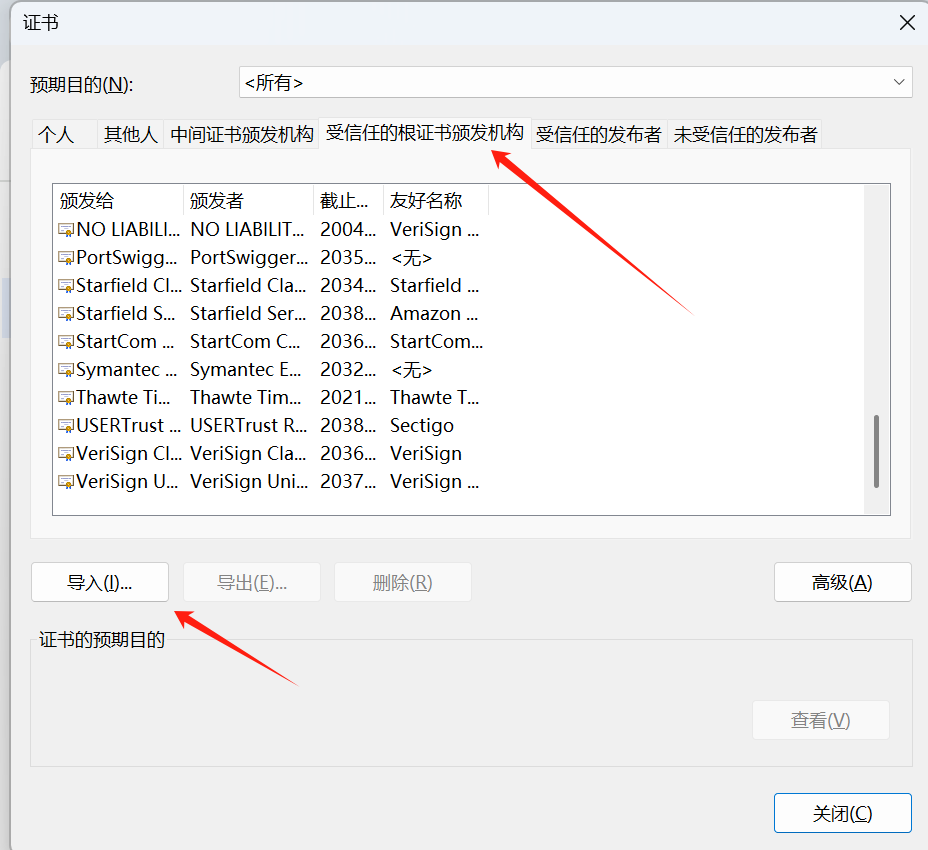Select issuer cell Starfield Cla...

click(248, 285)
